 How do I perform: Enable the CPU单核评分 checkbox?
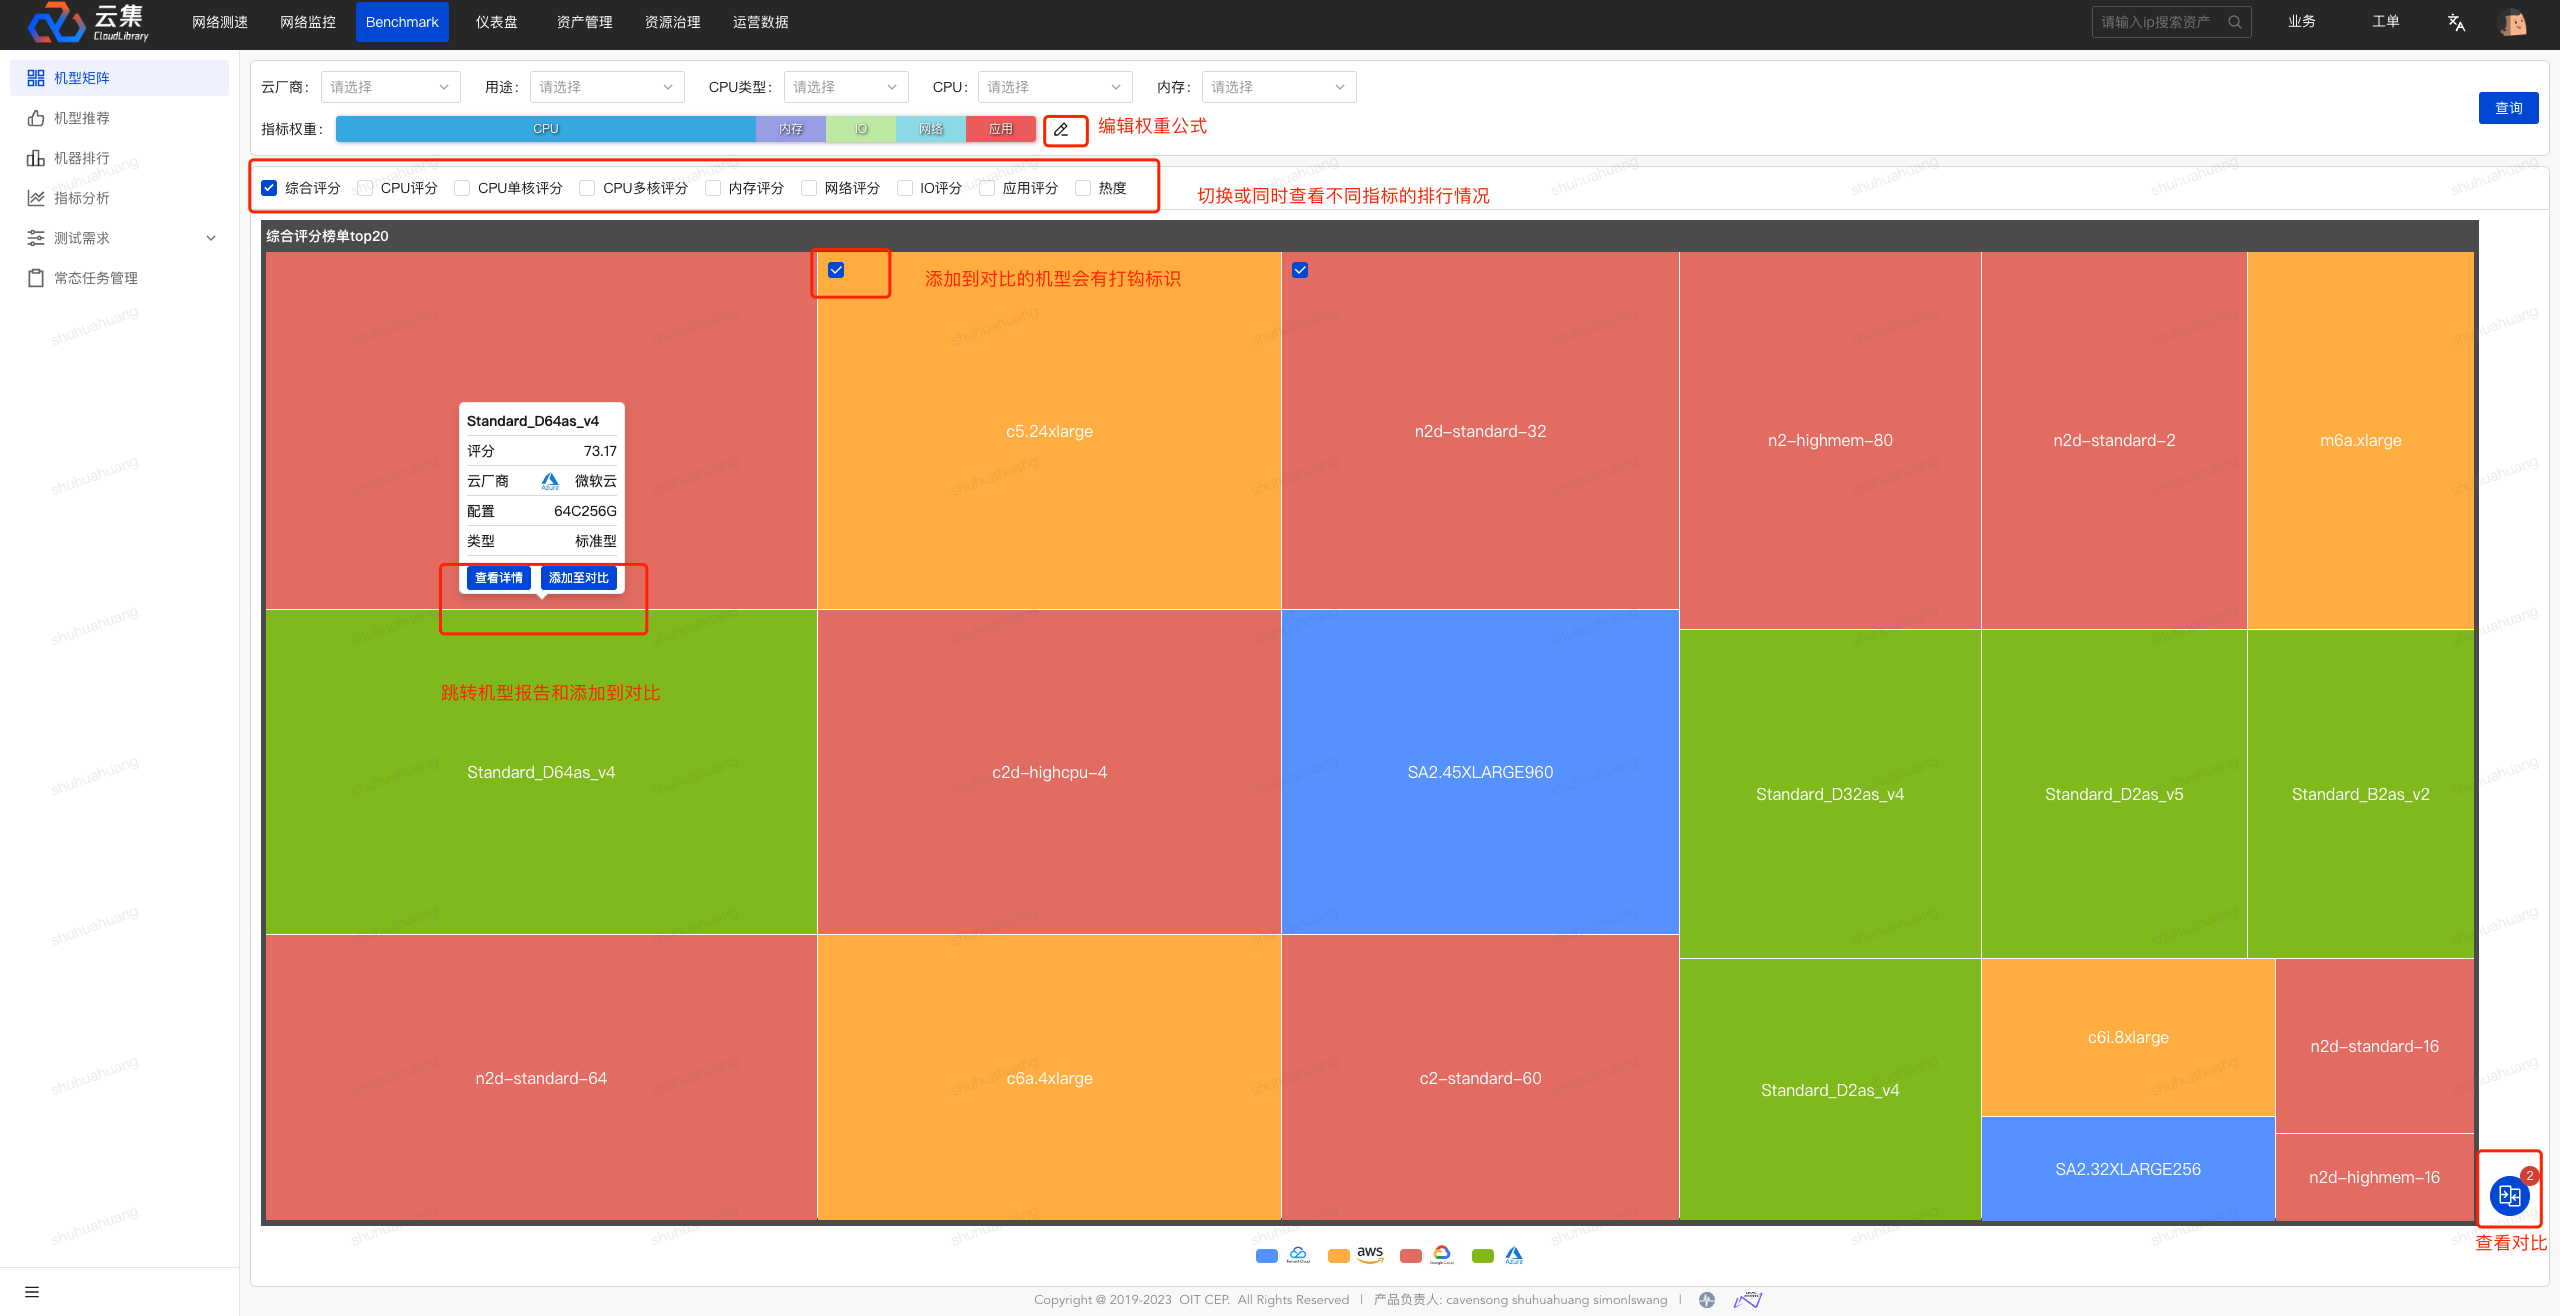click(x=462, y=188)
